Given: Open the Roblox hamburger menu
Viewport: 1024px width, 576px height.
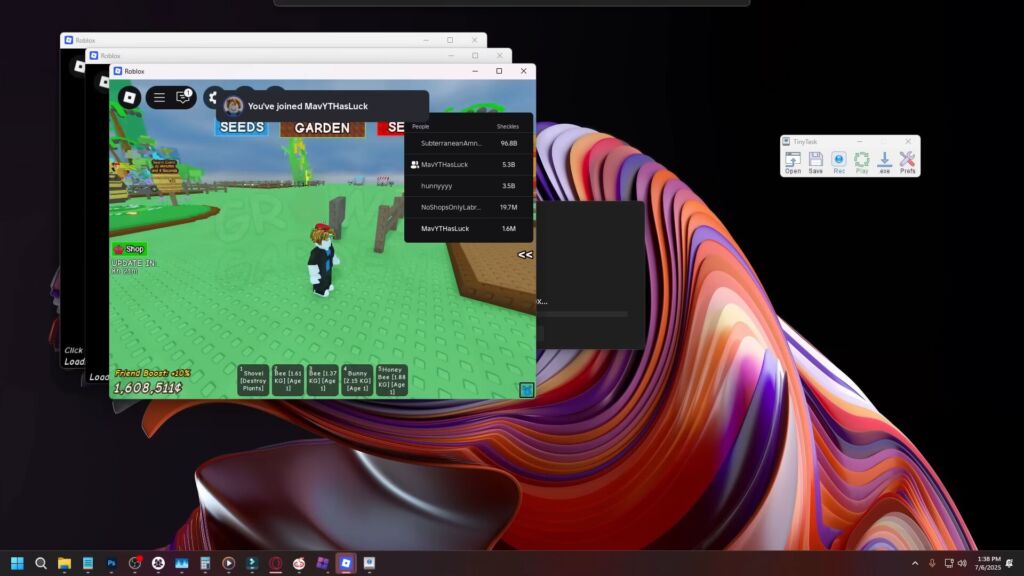Looking at the screenshot, I should click(x=159, y=97).
